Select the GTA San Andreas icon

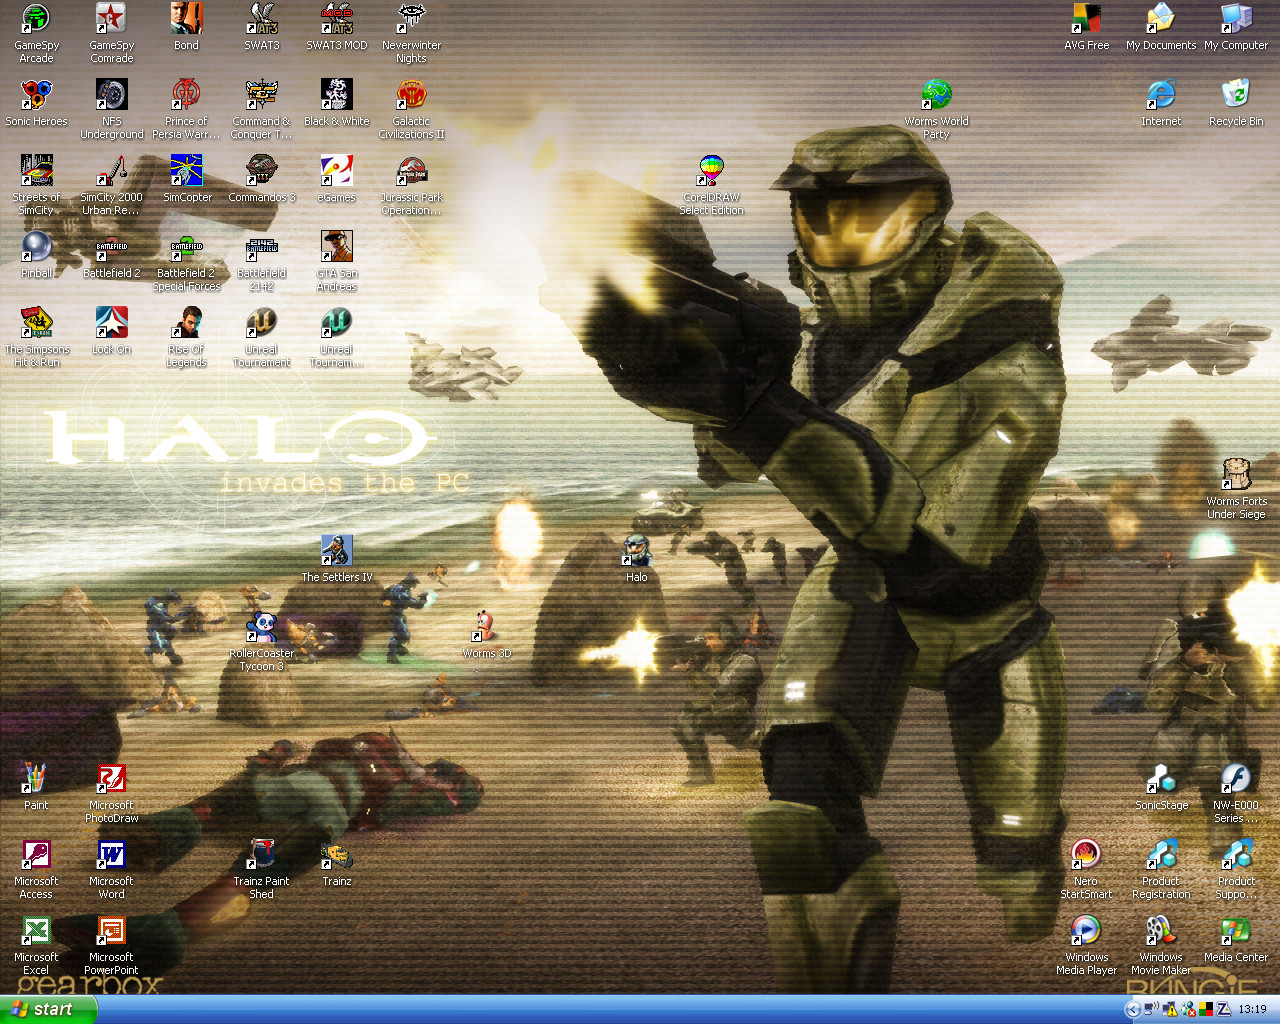coord(337,261)
